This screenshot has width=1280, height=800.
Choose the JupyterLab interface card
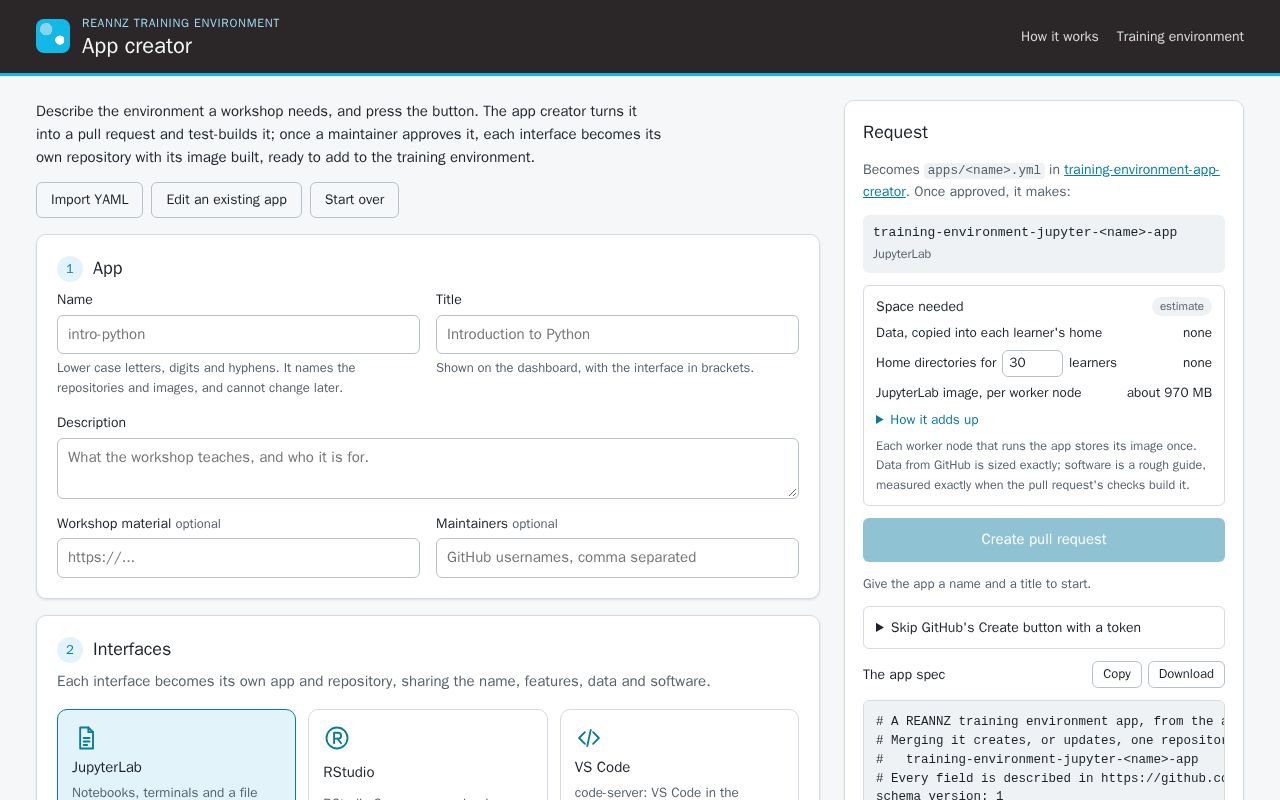[176, 755]
